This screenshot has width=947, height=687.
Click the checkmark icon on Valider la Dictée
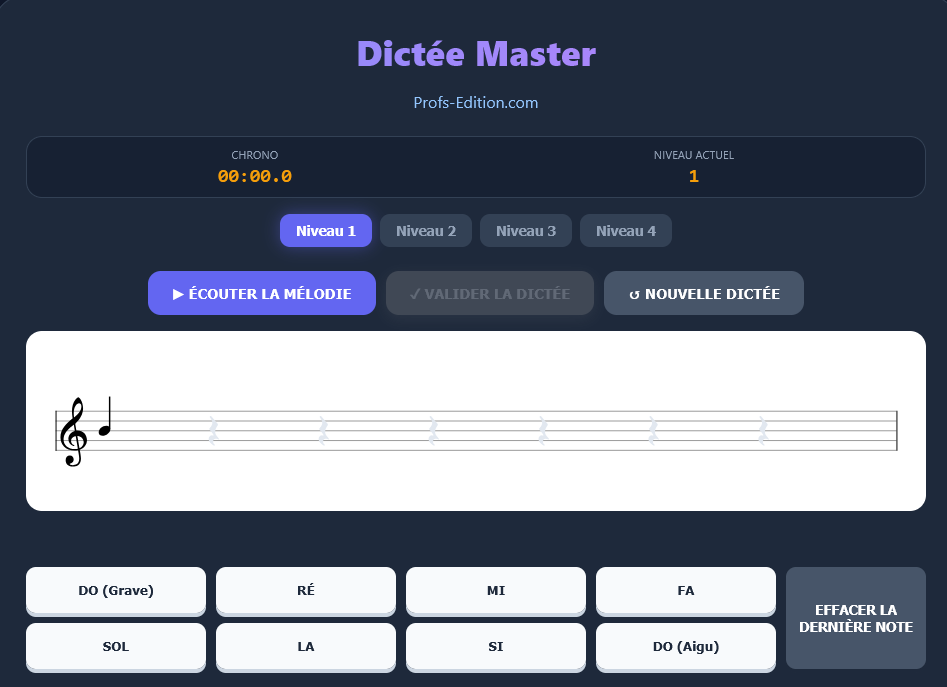413,293
